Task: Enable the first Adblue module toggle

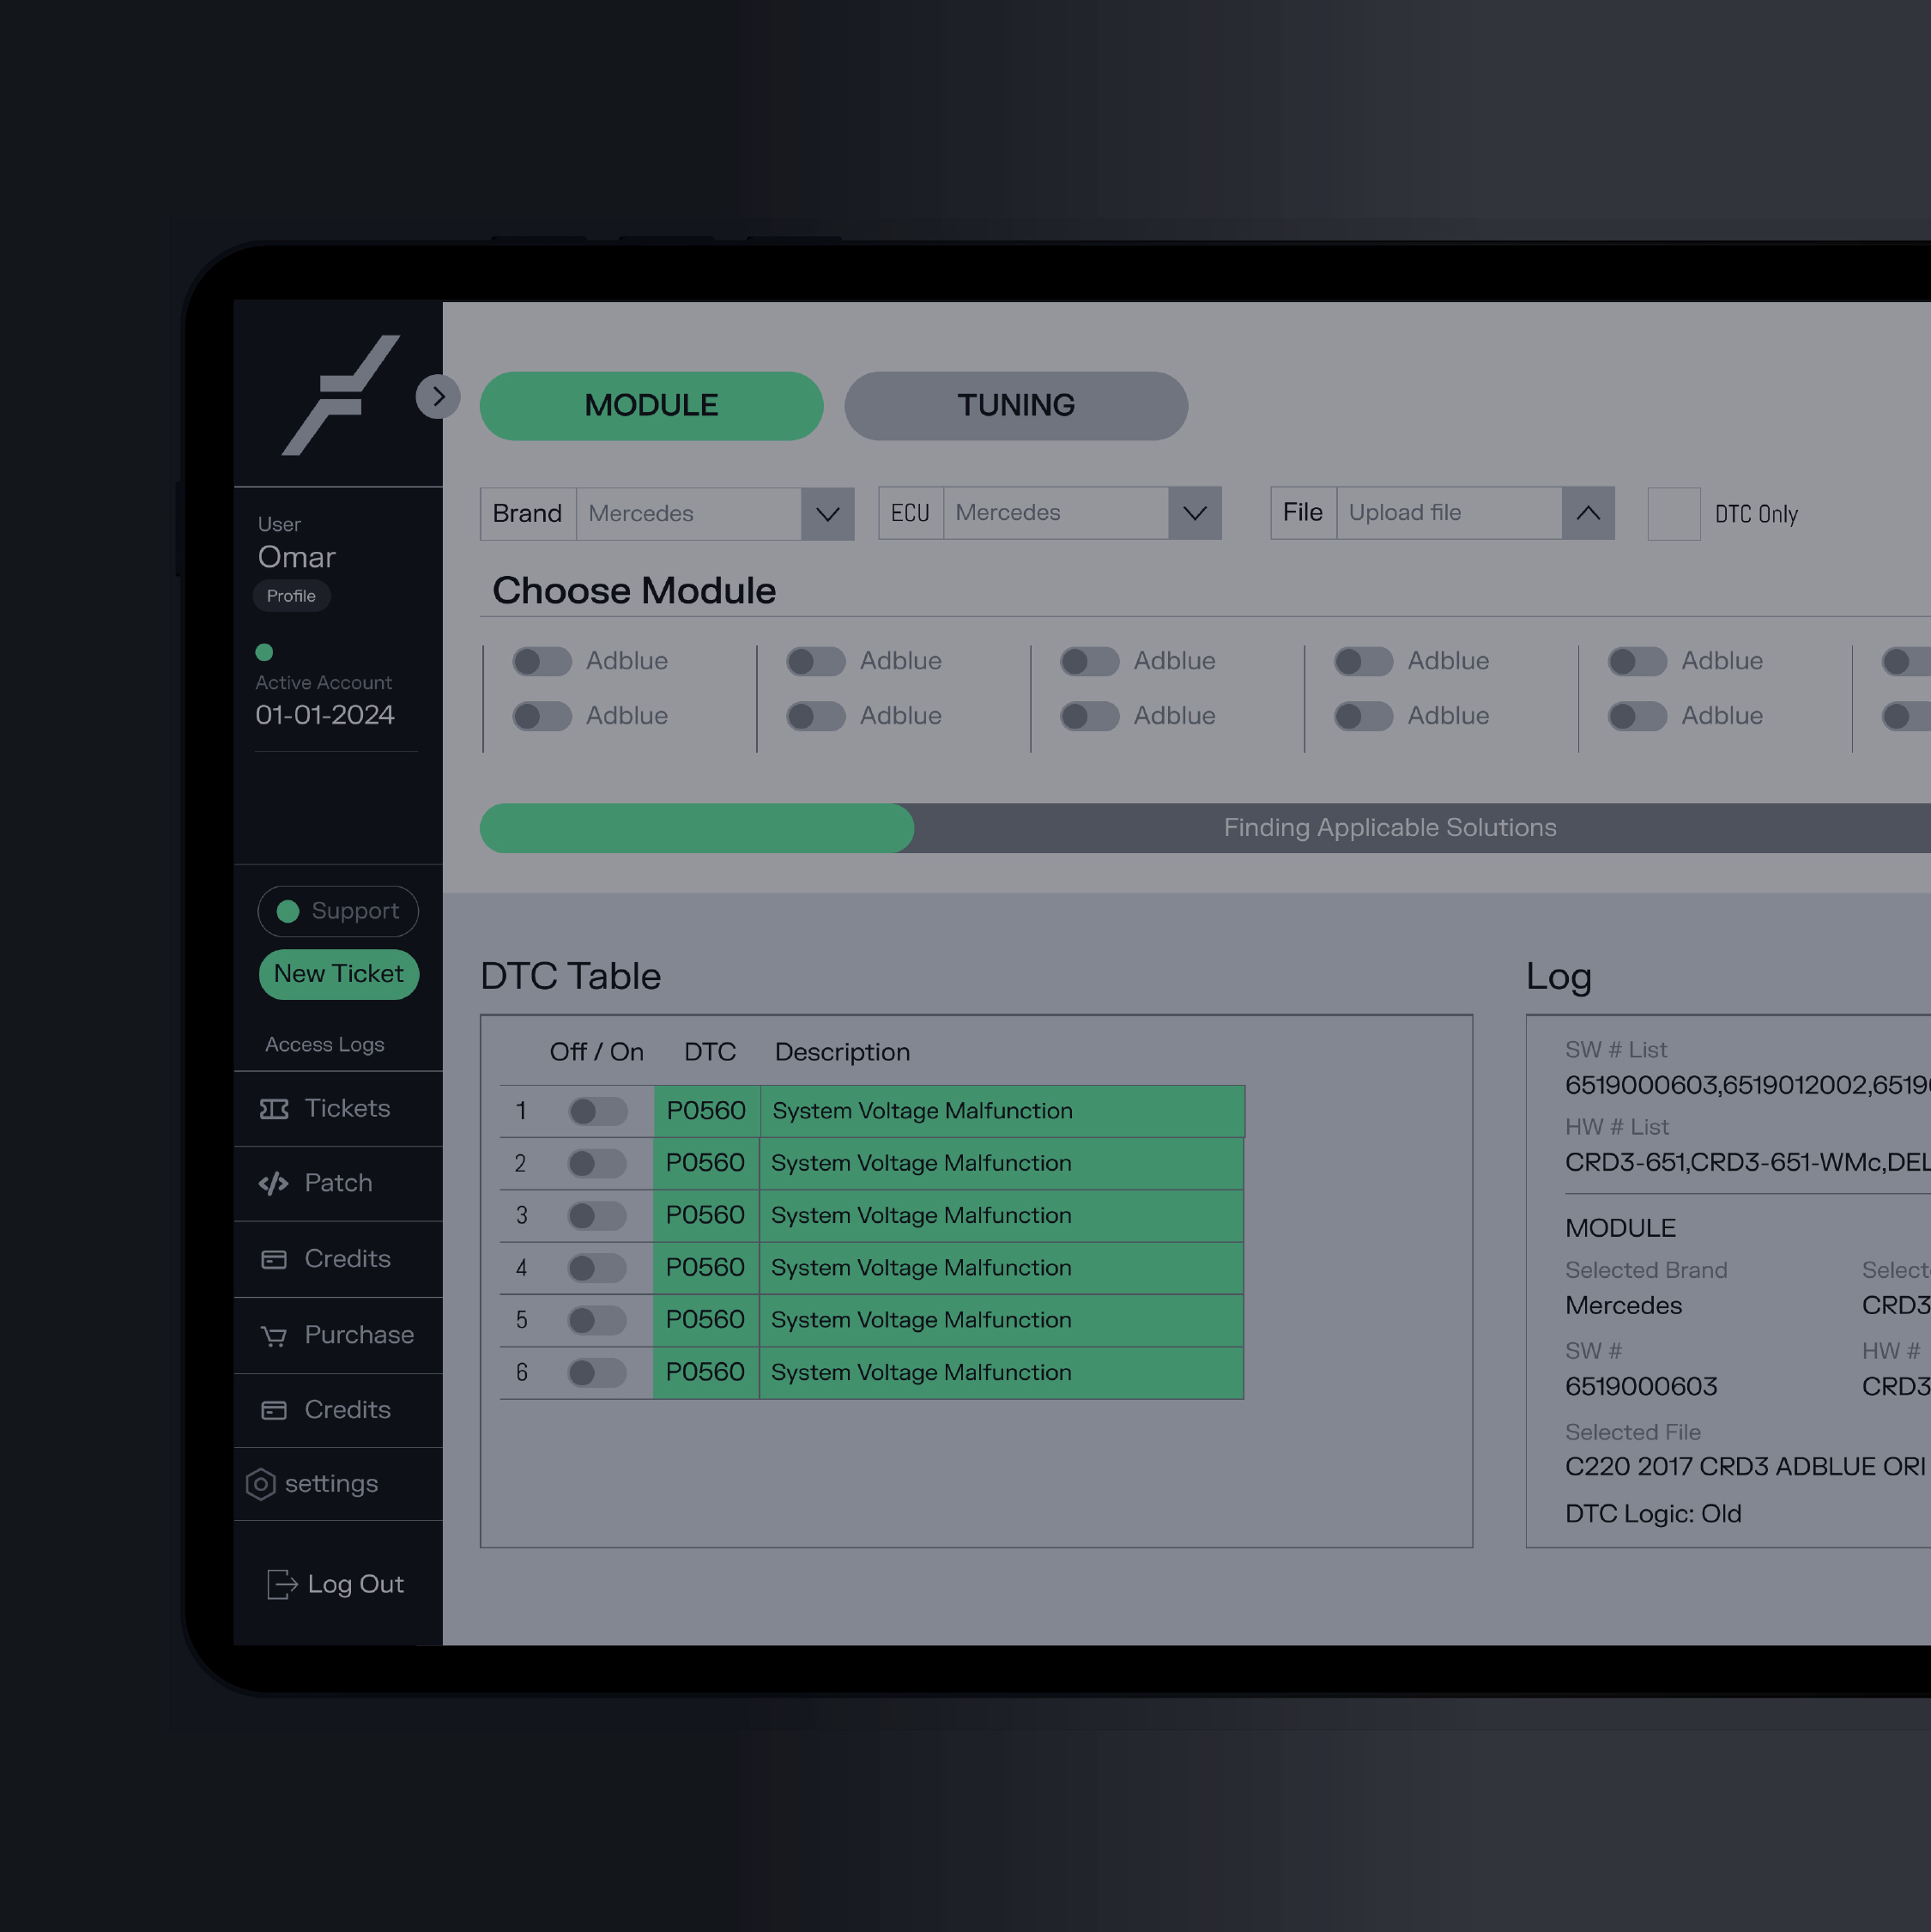Action: 542,661
